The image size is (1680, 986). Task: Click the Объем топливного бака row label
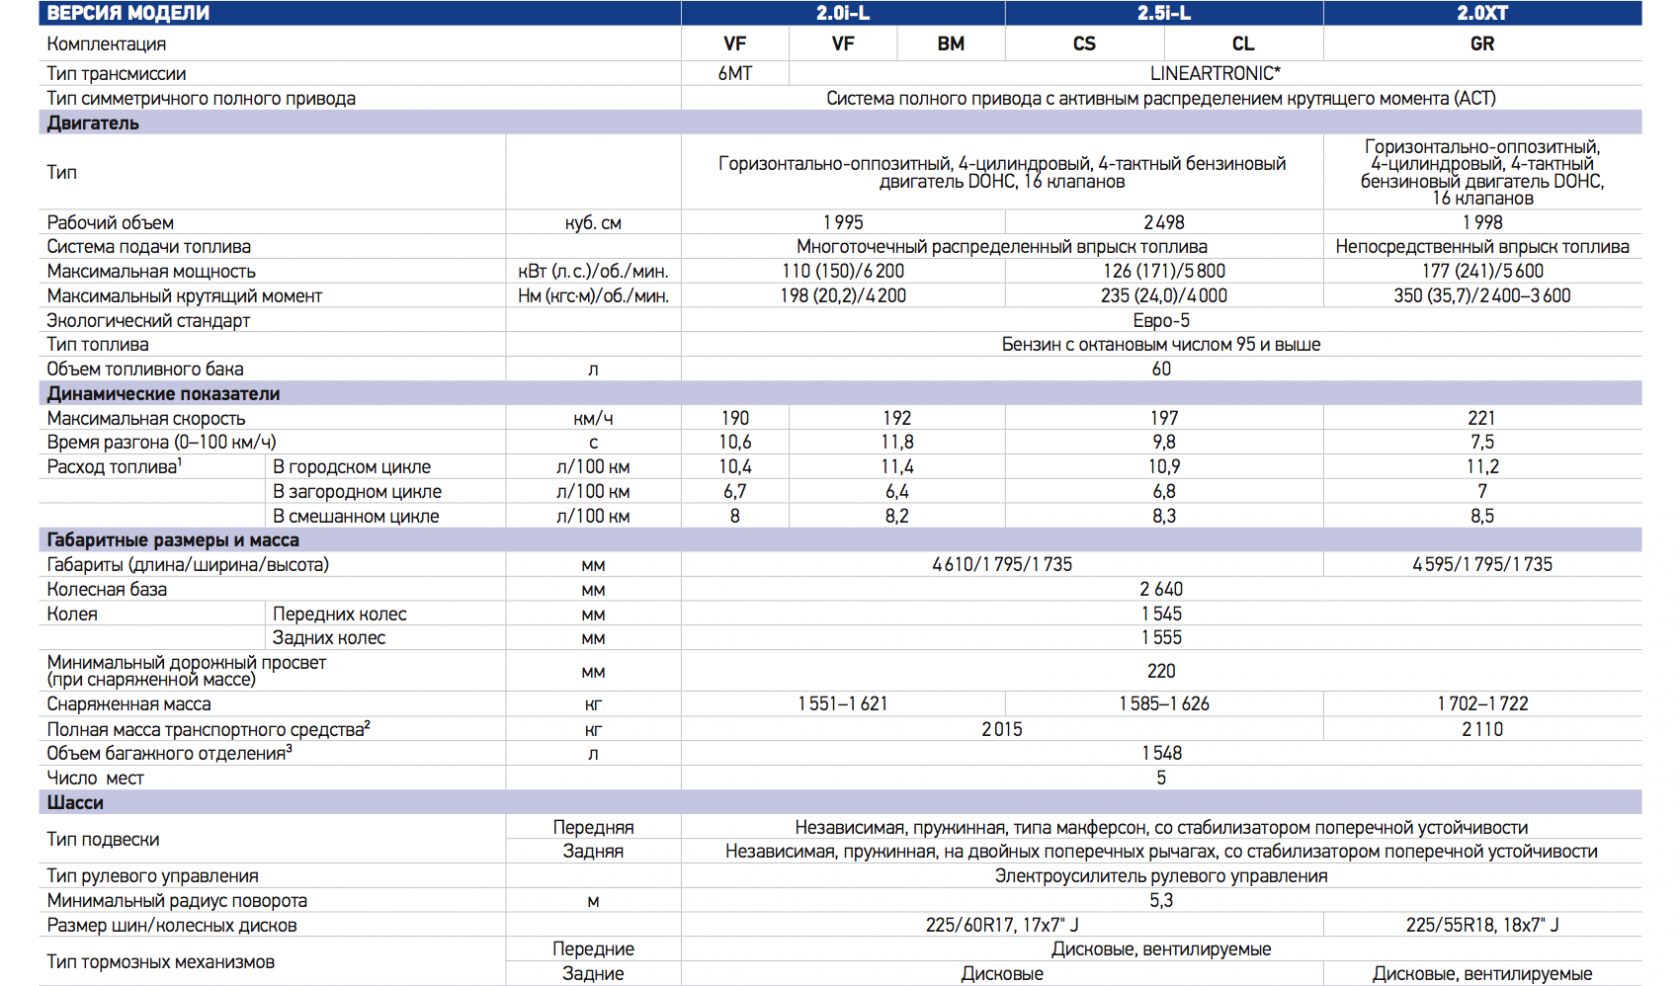click(145, 369)
